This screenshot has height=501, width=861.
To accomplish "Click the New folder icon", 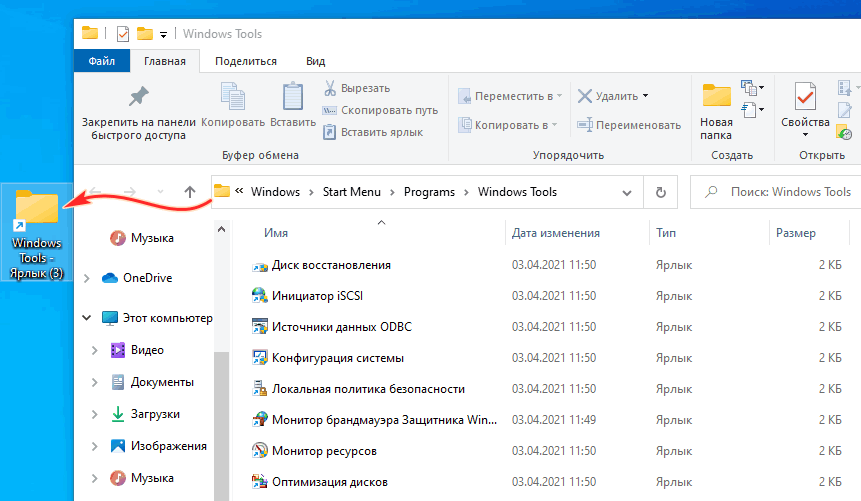I will (716, 96).
